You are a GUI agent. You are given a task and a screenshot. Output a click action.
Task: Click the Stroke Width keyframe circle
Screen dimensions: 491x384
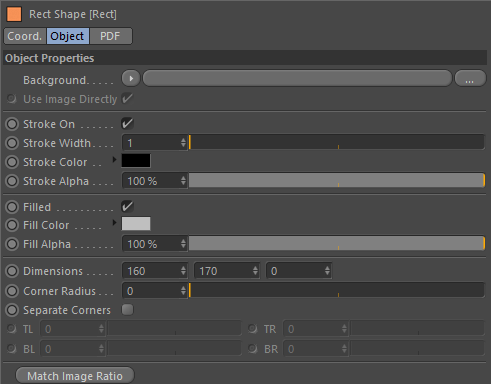tap(12, 143)
